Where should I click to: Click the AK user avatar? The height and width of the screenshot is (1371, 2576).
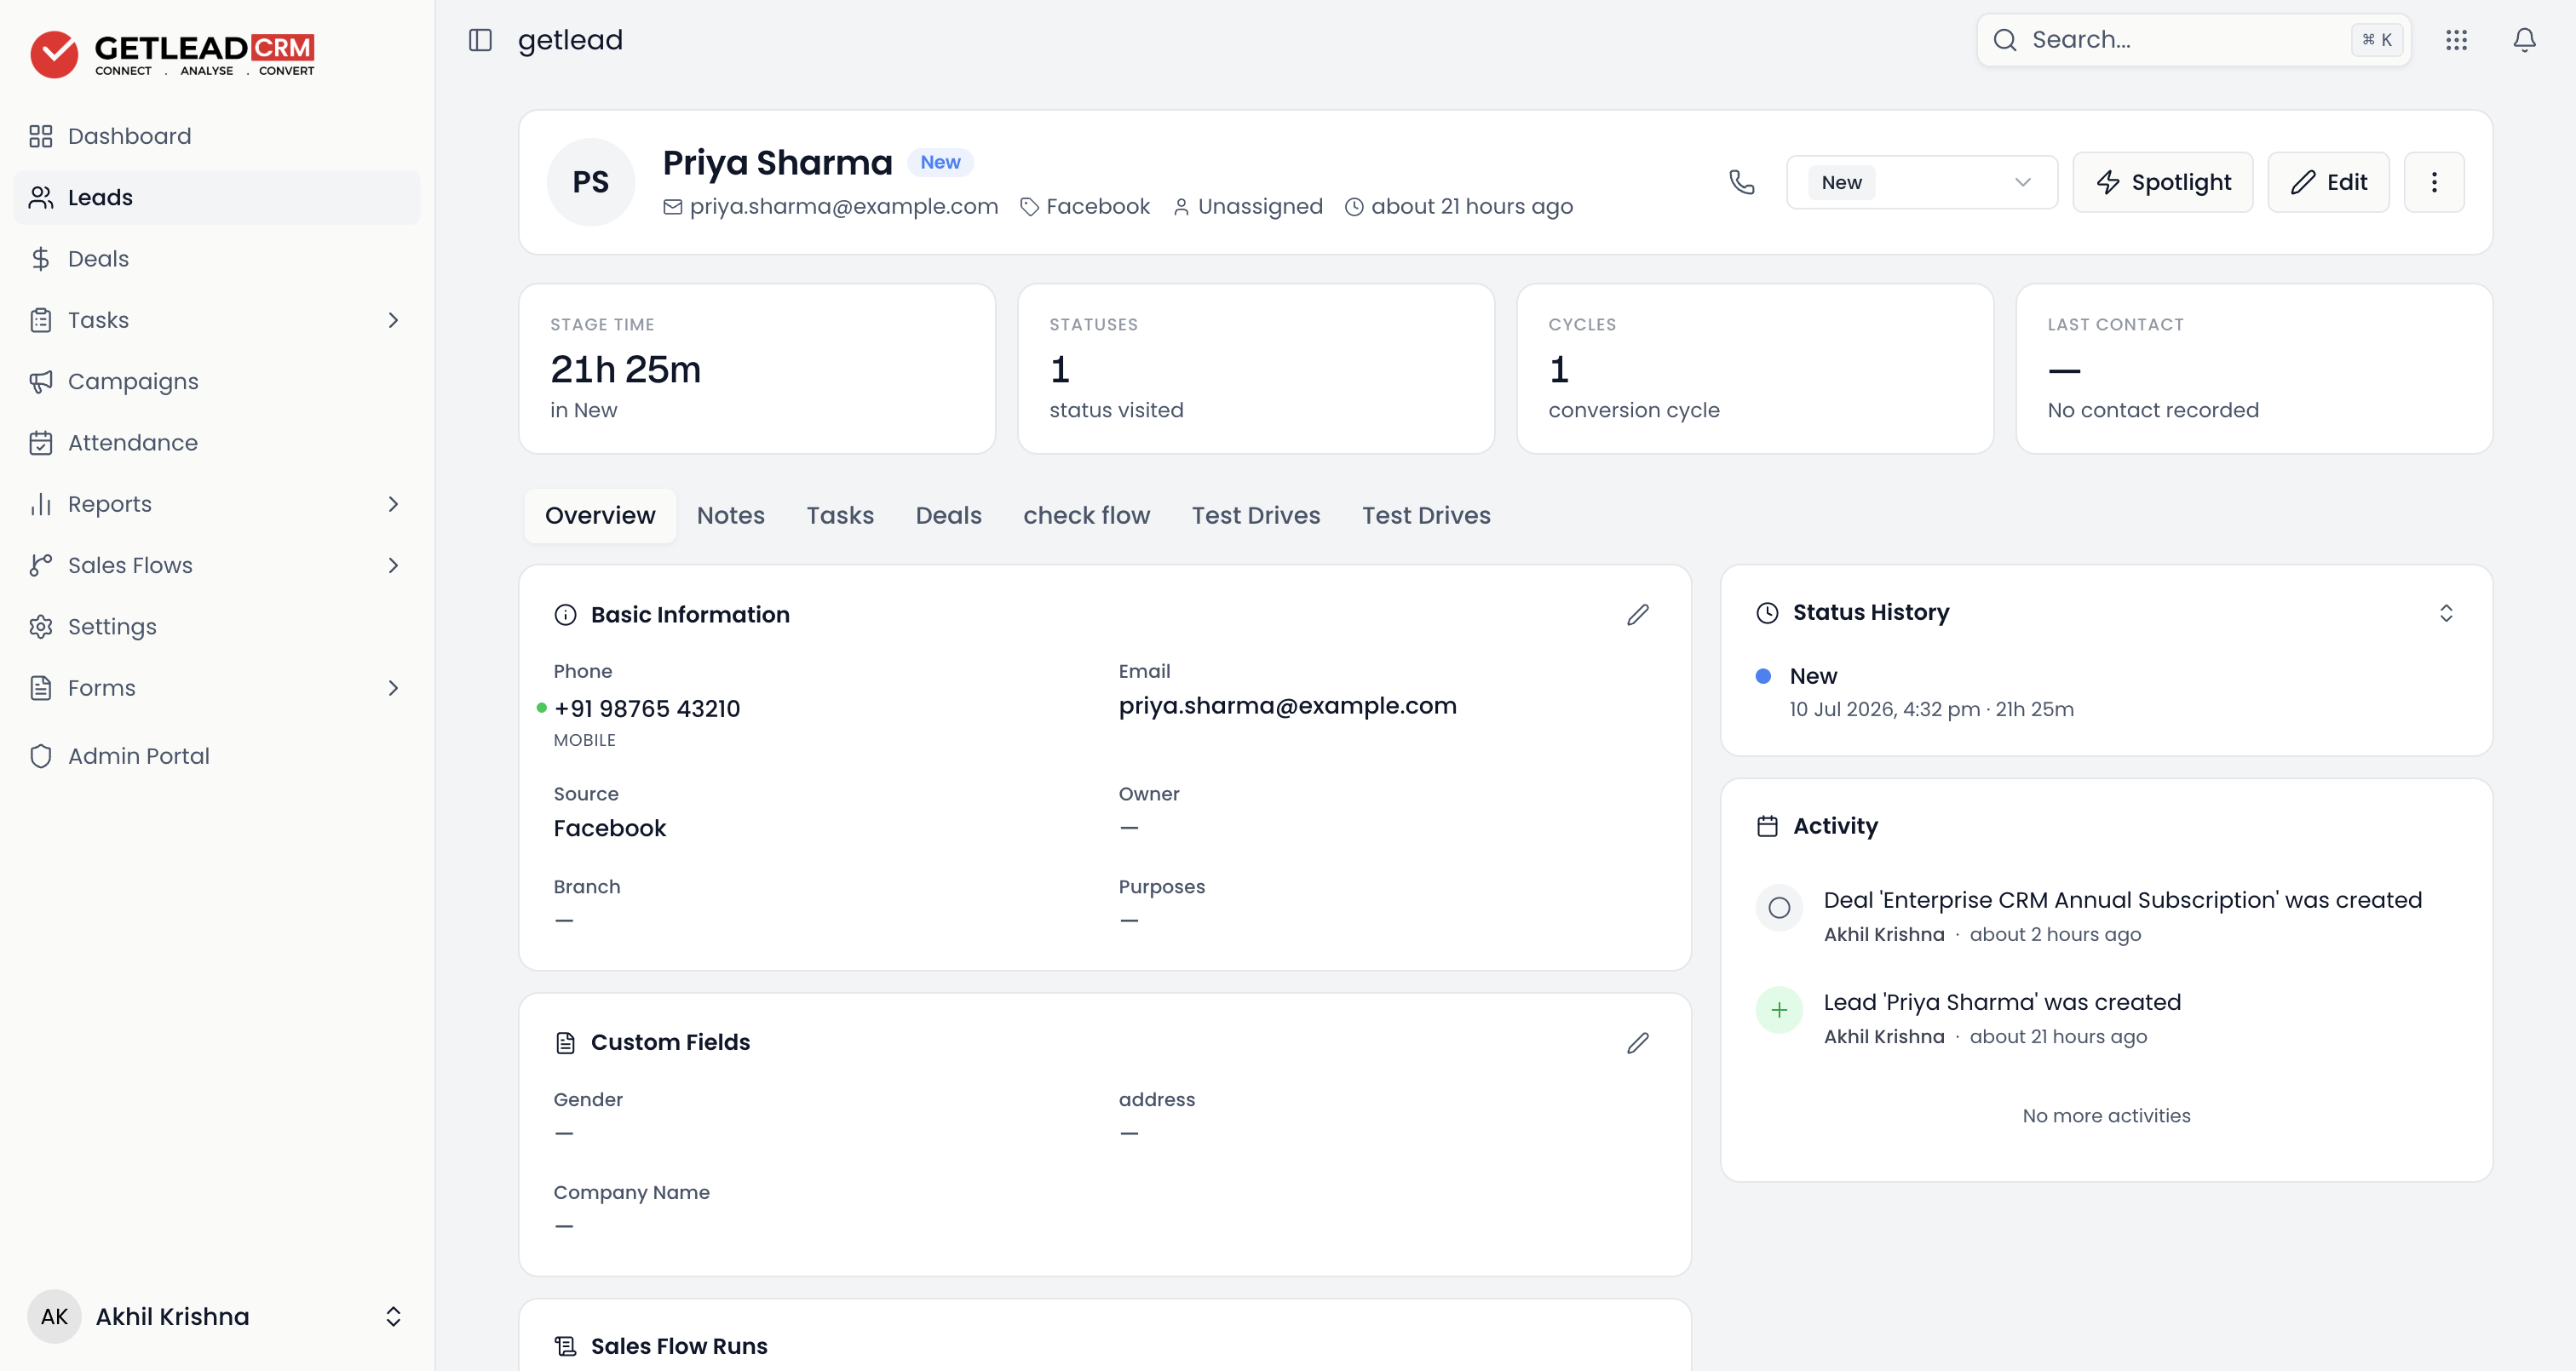[x=54, y=1316]
